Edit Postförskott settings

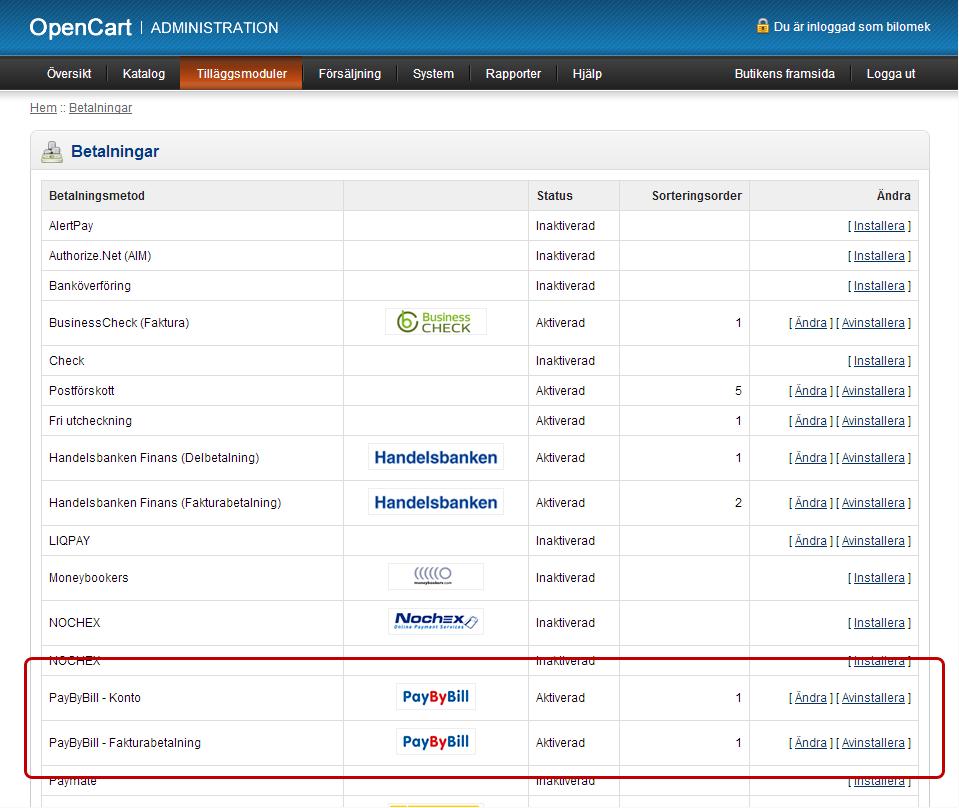(810, 390)
